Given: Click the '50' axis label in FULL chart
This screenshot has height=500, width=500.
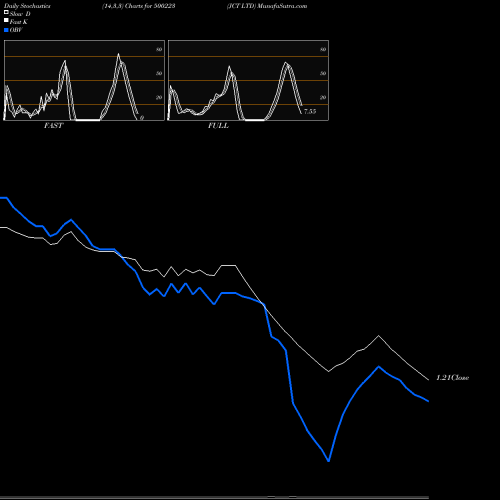Looking at the screenshot, I should point(323,73).
